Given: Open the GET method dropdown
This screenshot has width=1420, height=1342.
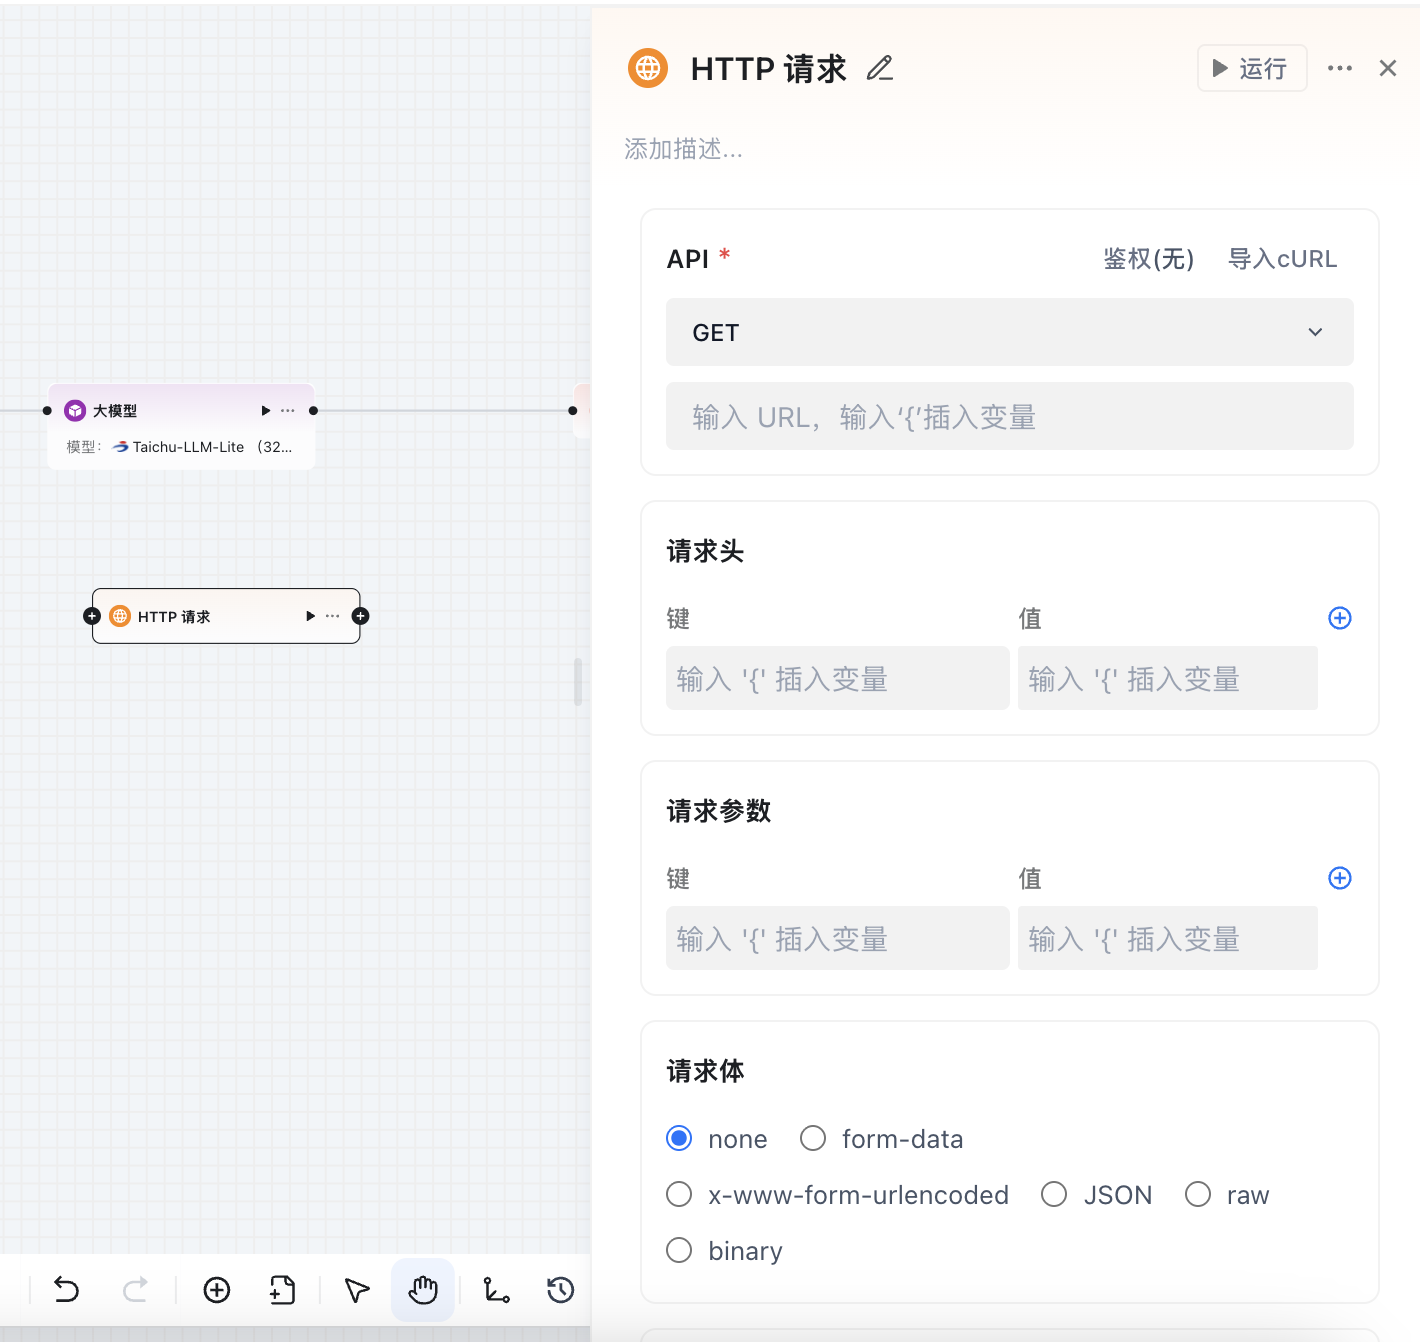Looking at the screenshot, I should tap(1009, 332).
